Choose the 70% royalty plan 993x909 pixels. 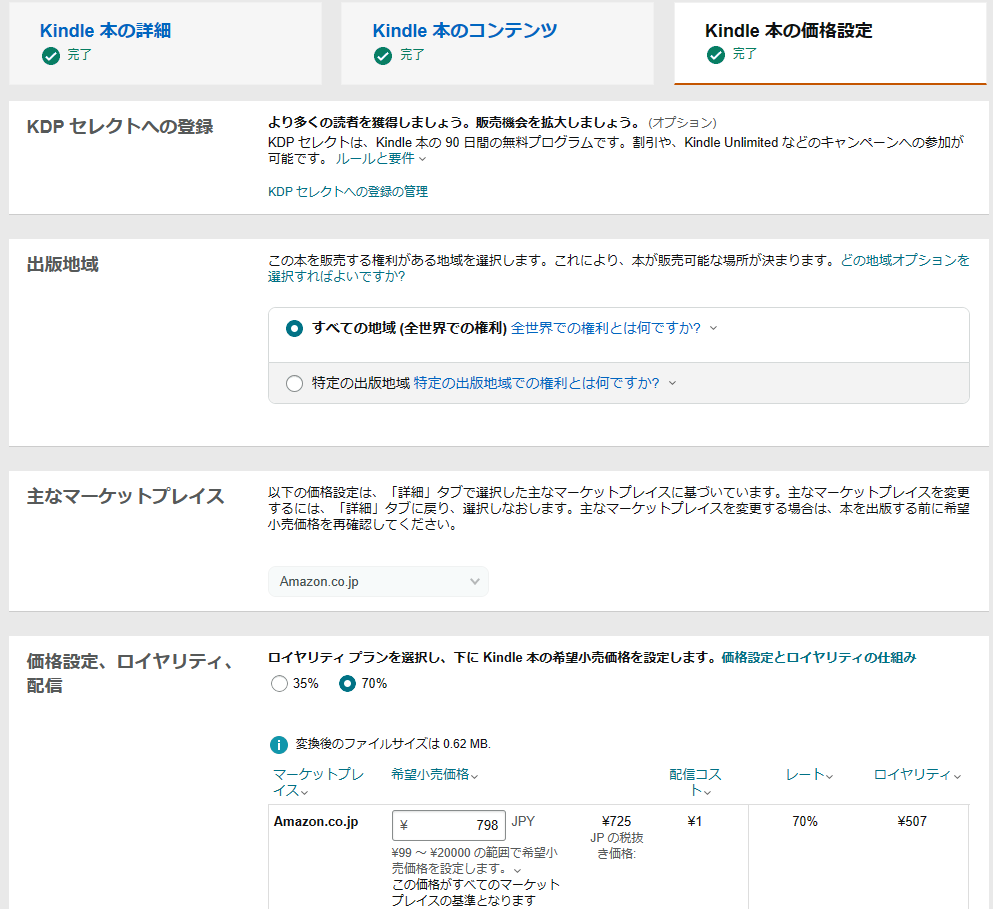coord(348,684)
